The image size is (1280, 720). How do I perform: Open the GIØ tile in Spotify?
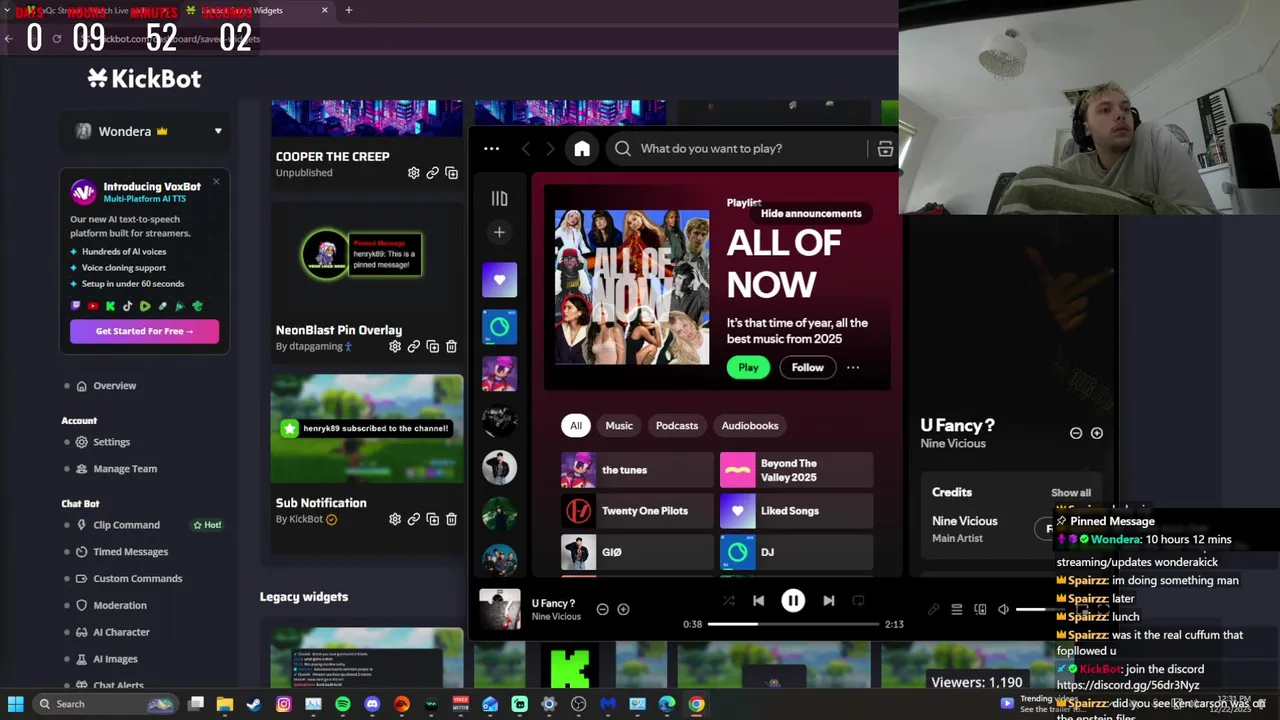tap(637, 552)
